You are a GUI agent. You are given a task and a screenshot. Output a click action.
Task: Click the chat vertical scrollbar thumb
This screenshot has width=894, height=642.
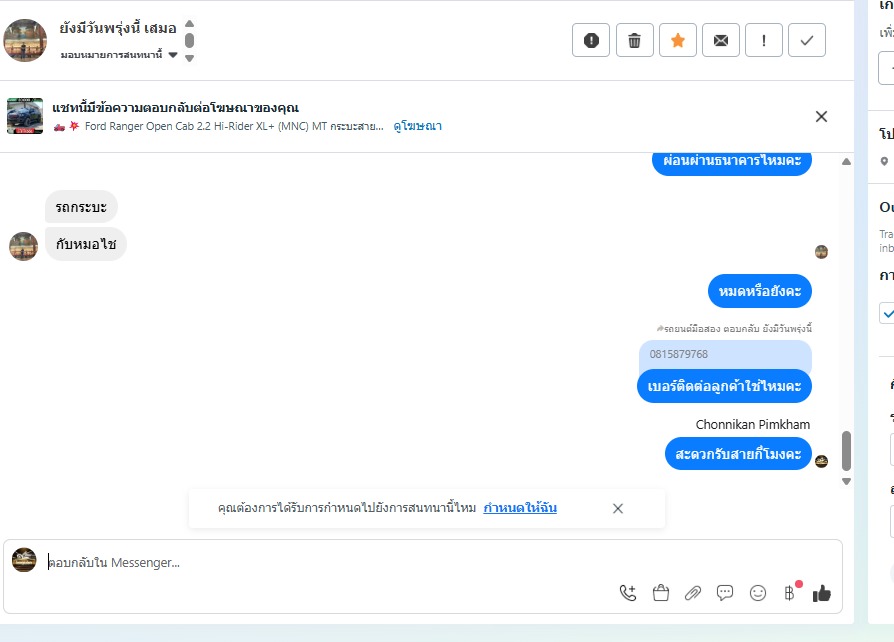coord(846,450)
